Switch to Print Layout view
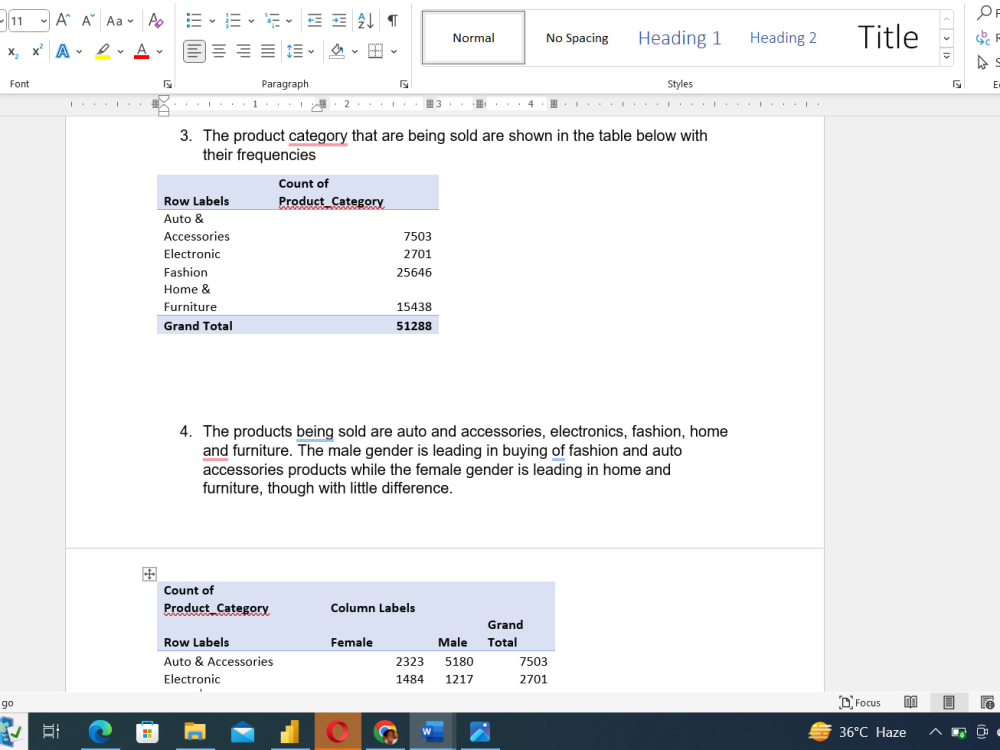This screenshot has height=750, width=1000. click(948, 702)
